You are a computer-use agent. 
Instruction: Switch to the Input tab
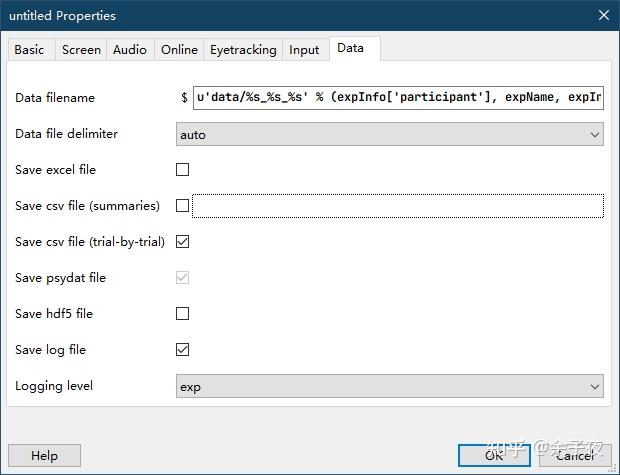[x=304, y=50]
